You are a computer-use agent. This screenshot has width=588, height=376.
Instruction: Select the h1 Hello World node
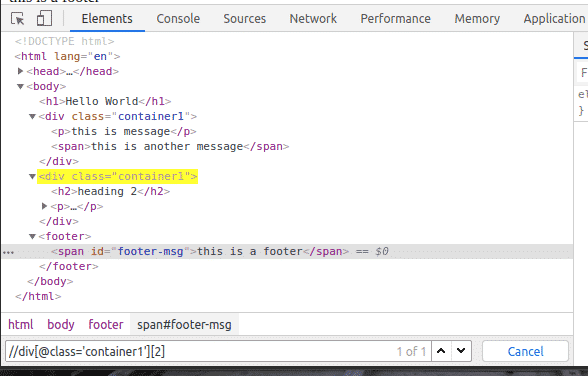(105, 101)
